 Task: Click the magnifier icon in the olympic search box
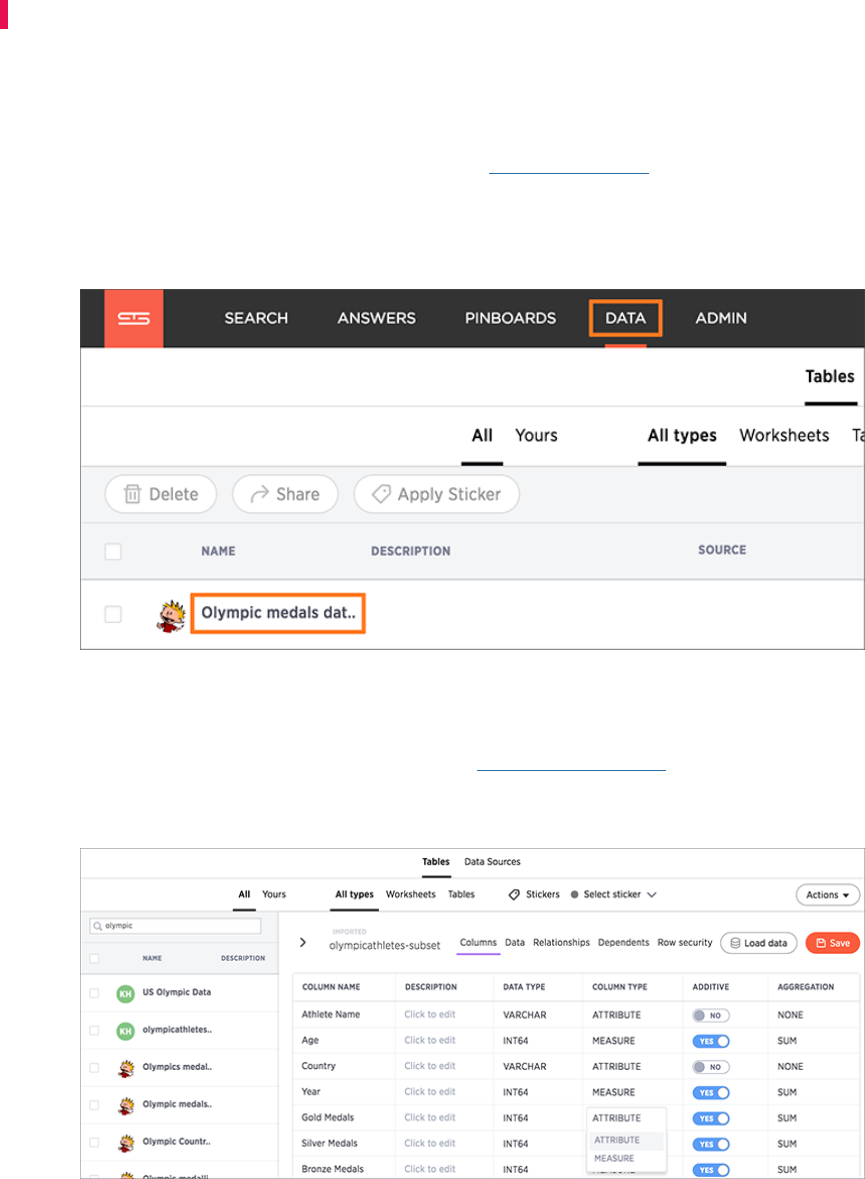coord(98,926)
